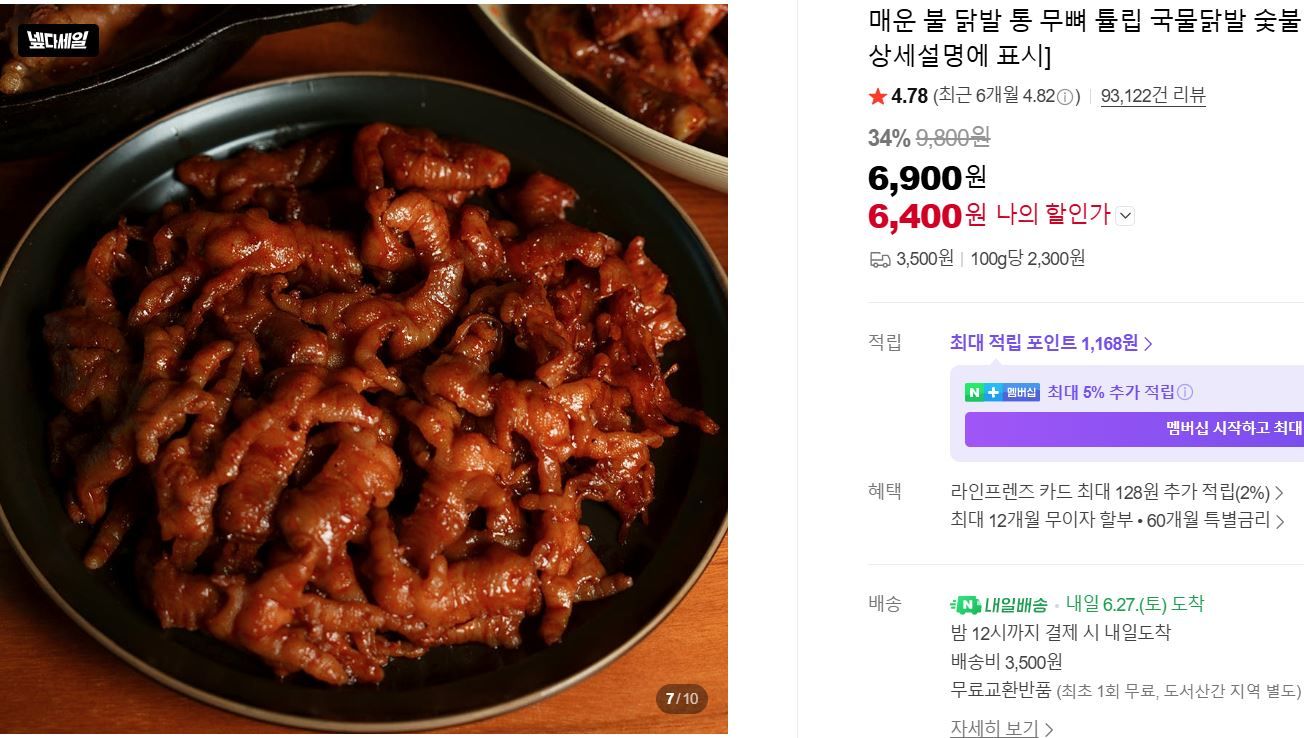Open the 93,122건 리뷰 link
The height and width of the screenshot is (738, 1304).
1153,96
